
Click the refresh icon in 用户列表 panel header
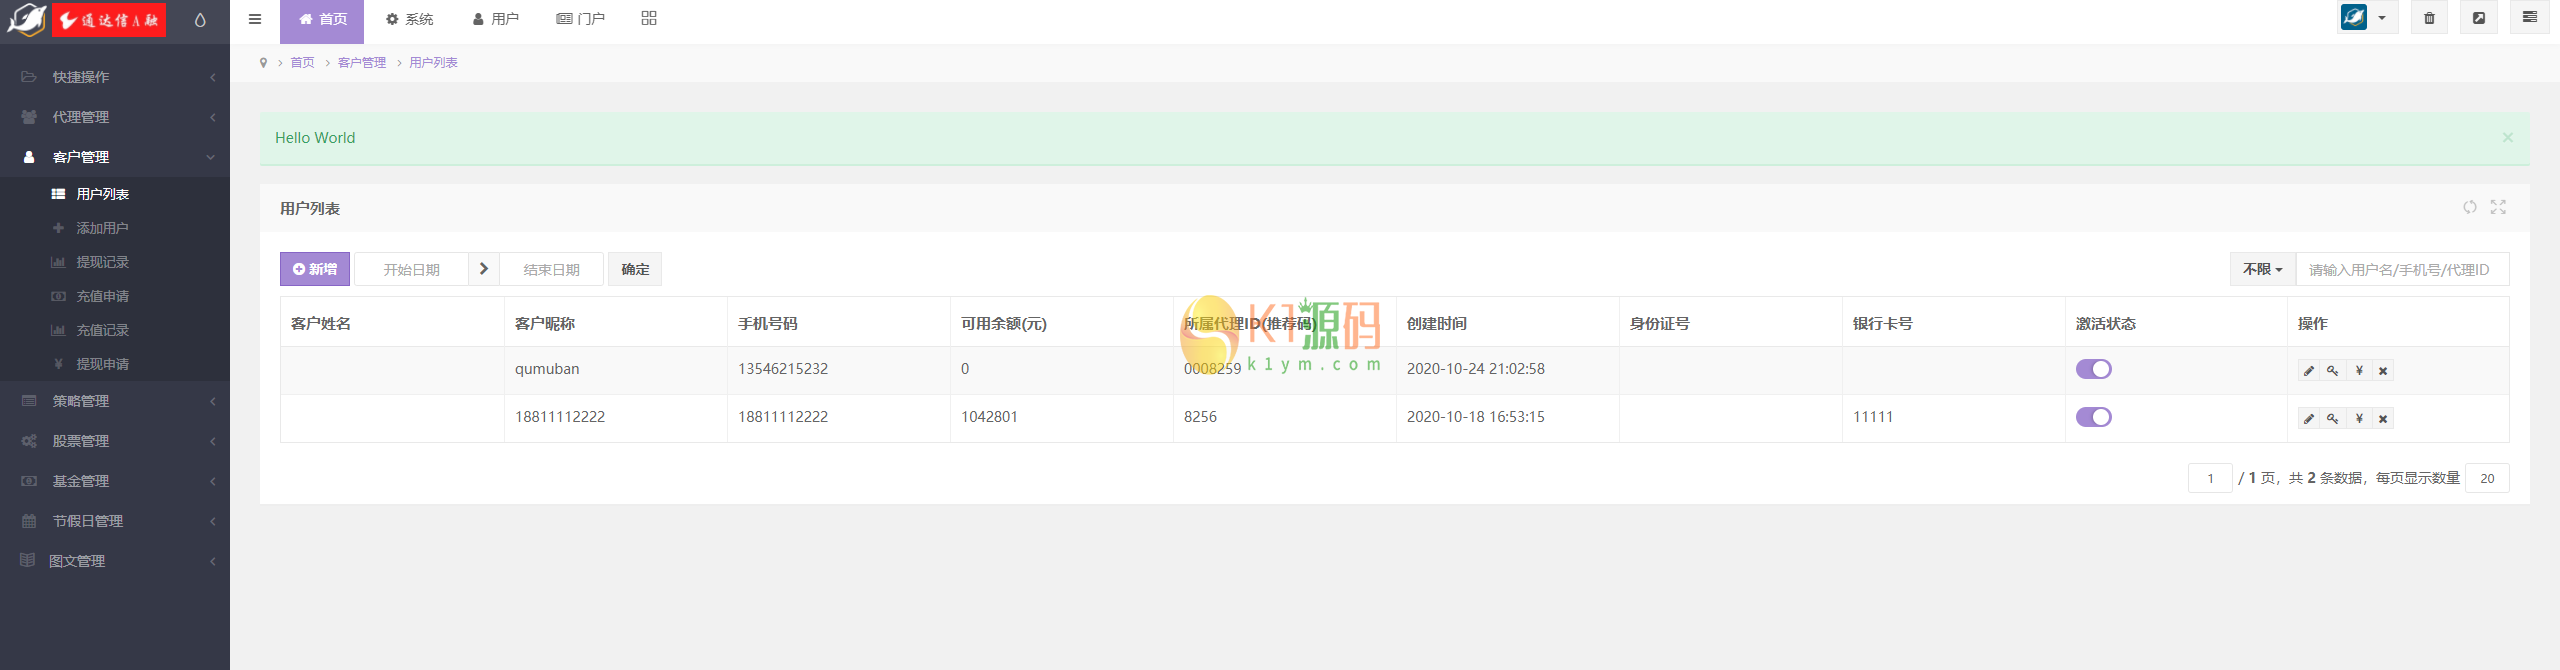(2470, 207)
